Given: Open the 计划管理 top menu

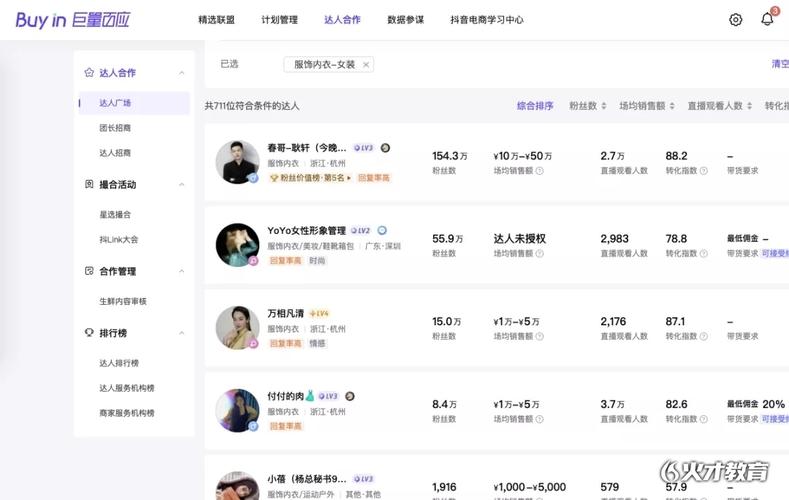Looking at the screenshot, I should tap(279, 20).
